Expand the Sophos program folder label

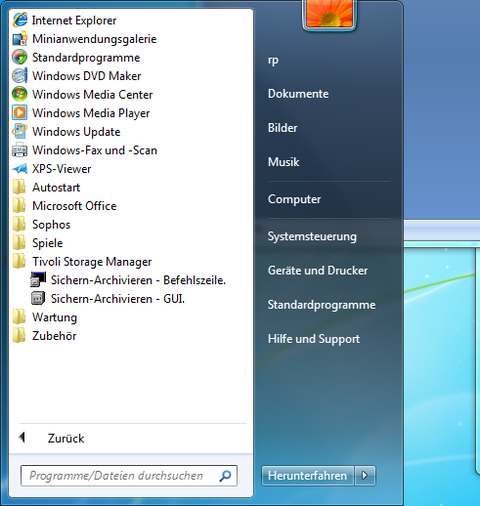pos(51,225)
